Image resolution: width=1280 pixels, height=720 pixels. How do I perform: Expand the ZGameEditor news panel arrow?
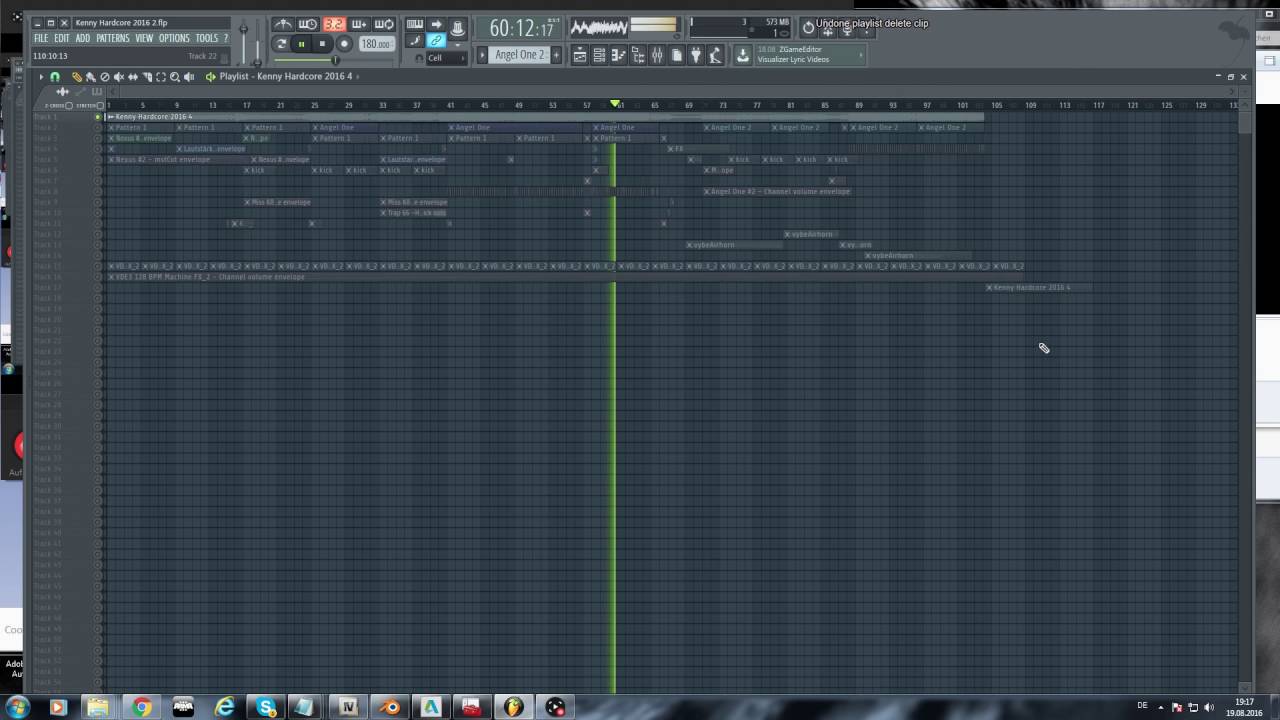pyautogui.click(x=861, y=55)
